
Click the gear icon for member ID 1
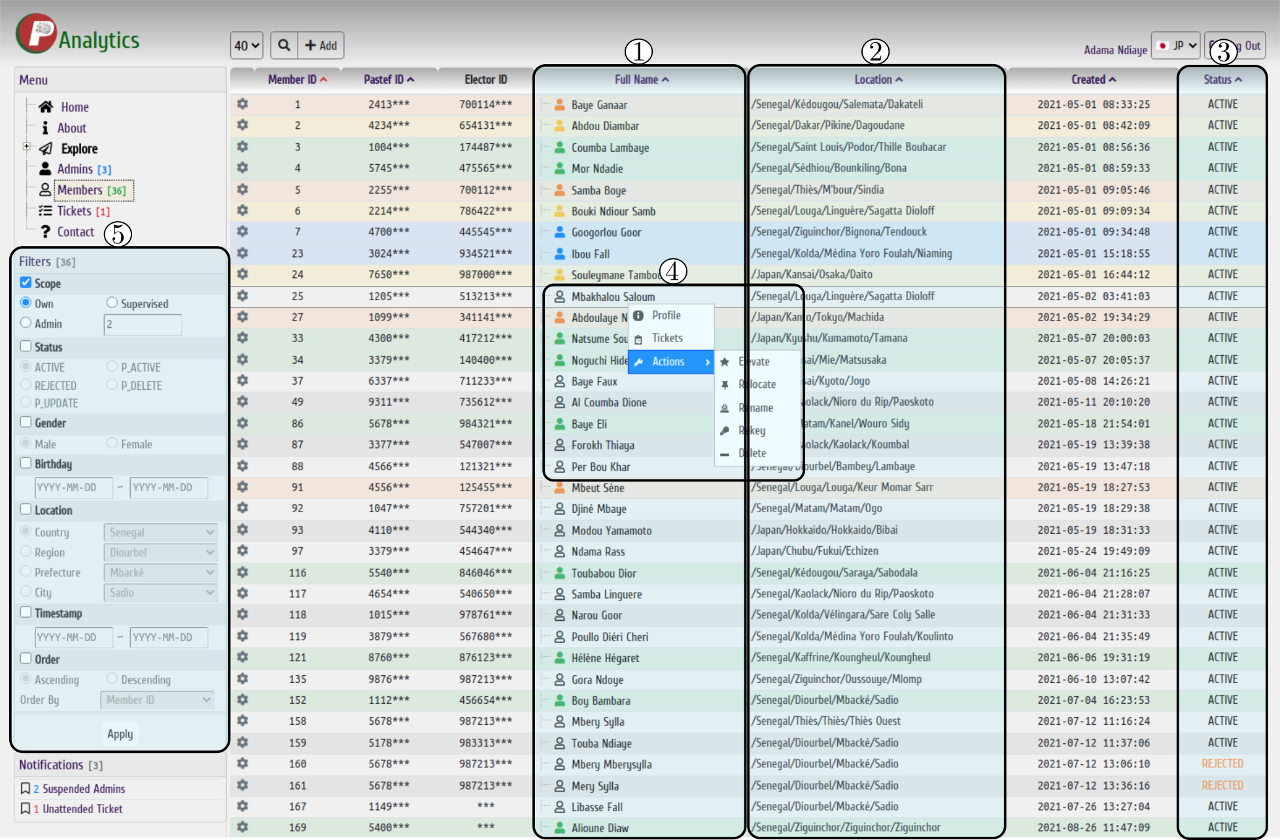coord(242,104)
